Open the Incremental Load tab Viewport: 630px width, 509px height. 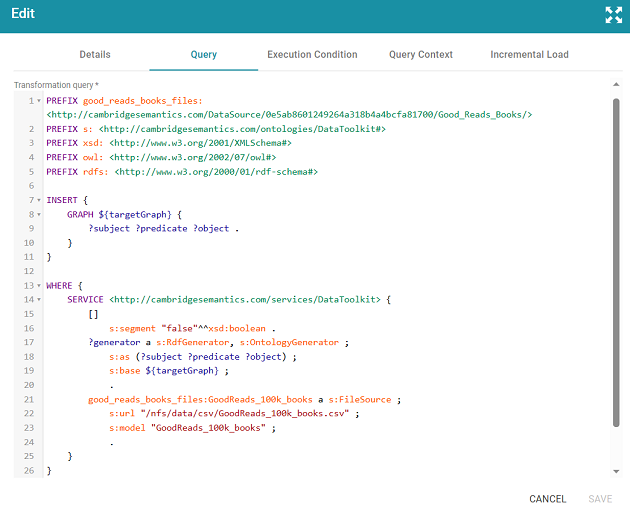click(529, 55)
